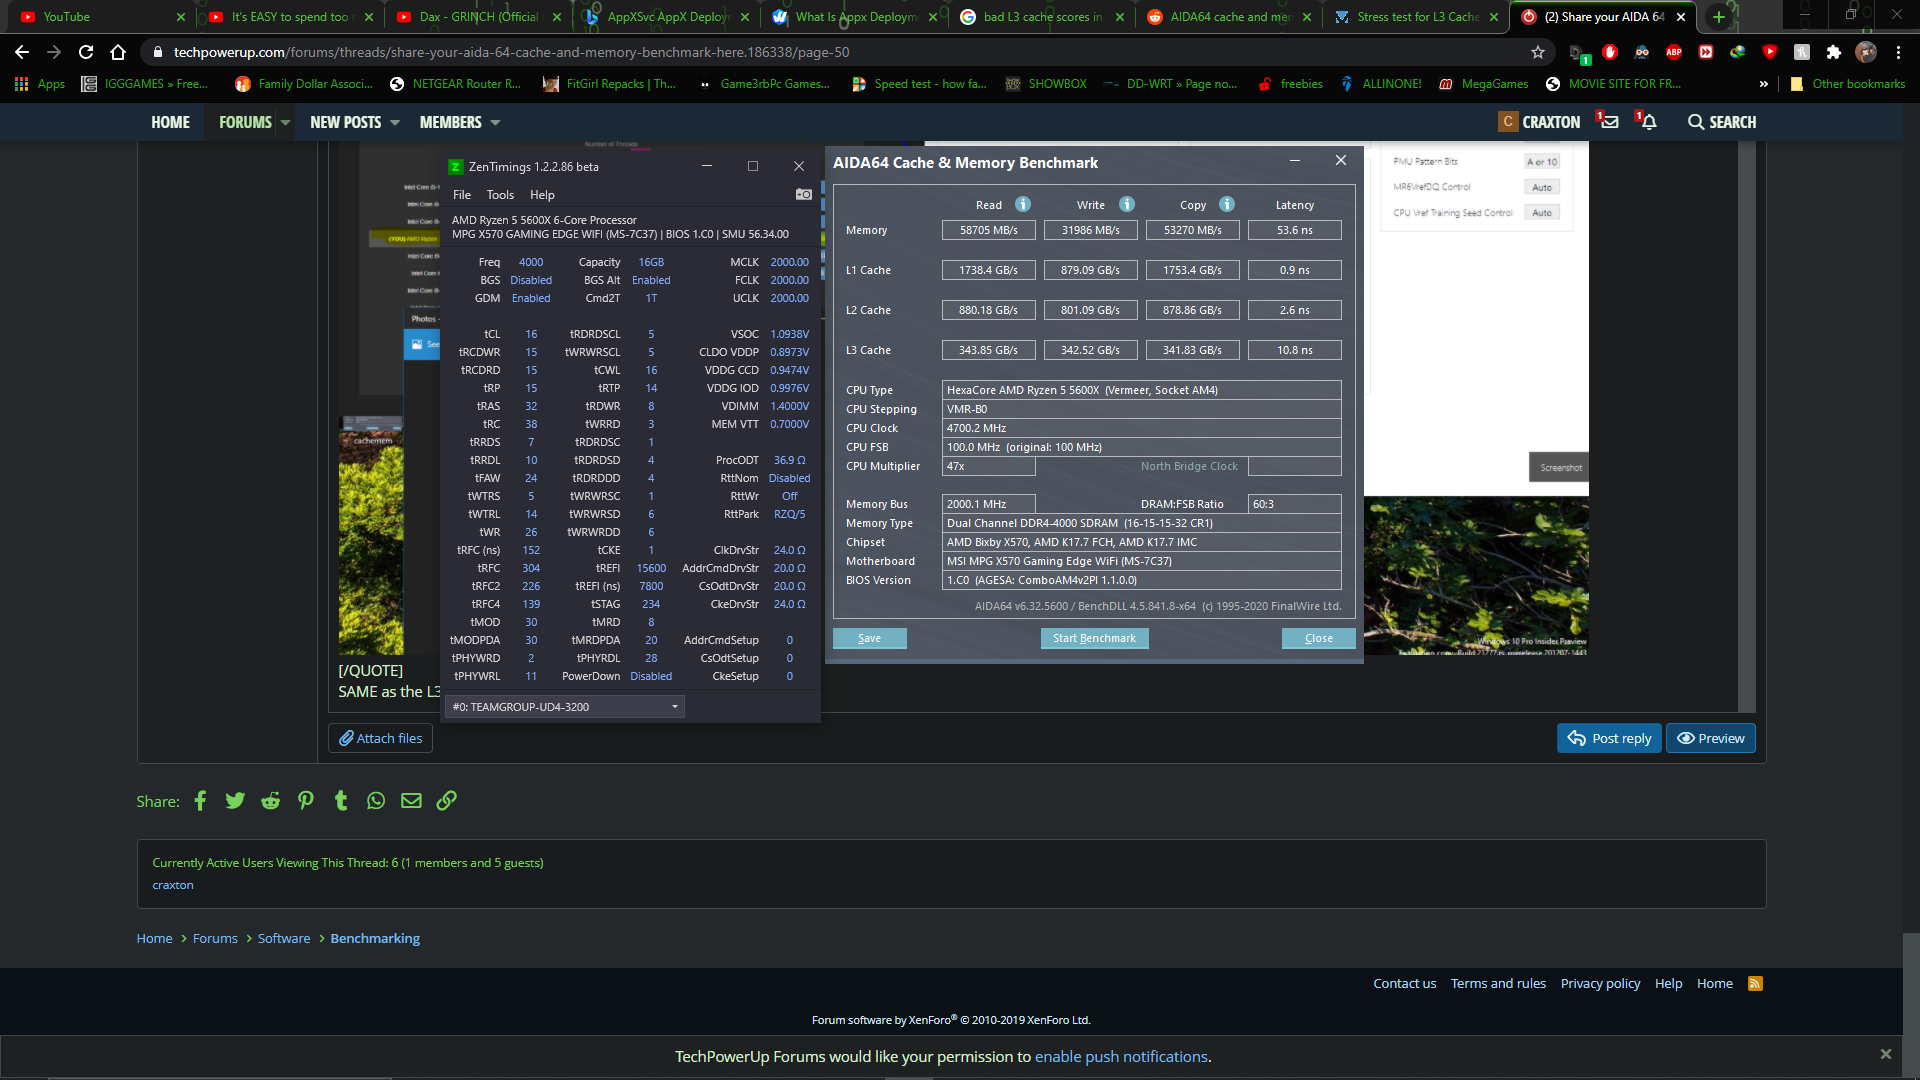Click the Read info icon in AIDA64

[x=1022, y=204]
